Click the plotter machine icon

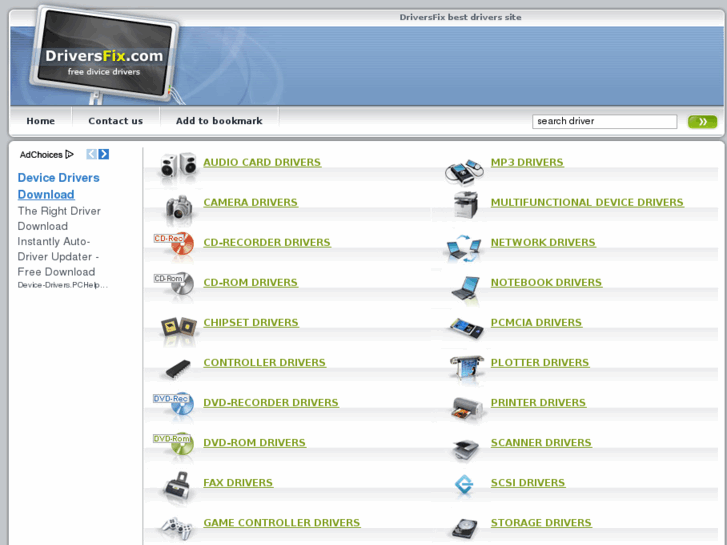pyautogui.click(x=467, y=367)
